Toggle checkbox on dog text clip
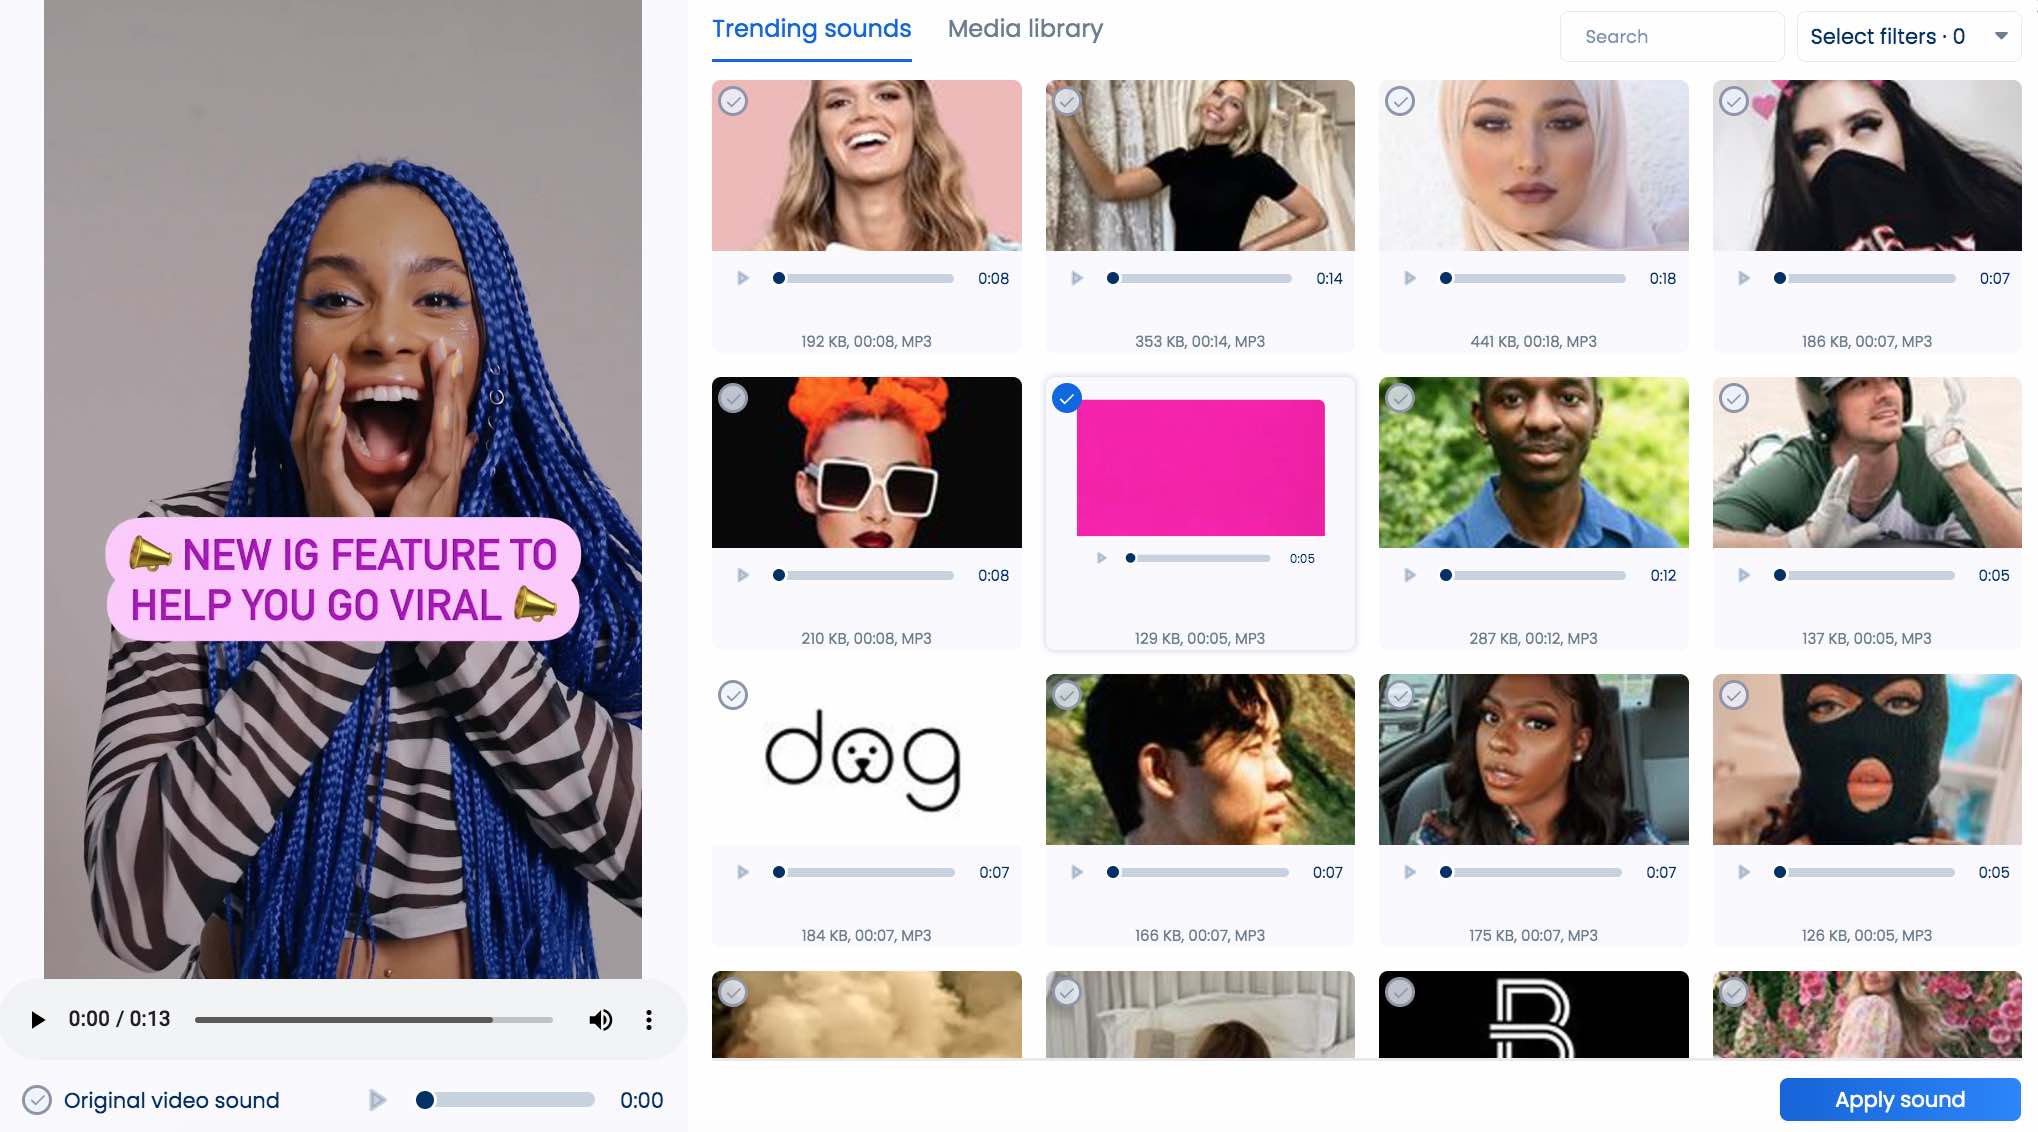This screenshot has width=2038, height=1132. click(733, 694)
